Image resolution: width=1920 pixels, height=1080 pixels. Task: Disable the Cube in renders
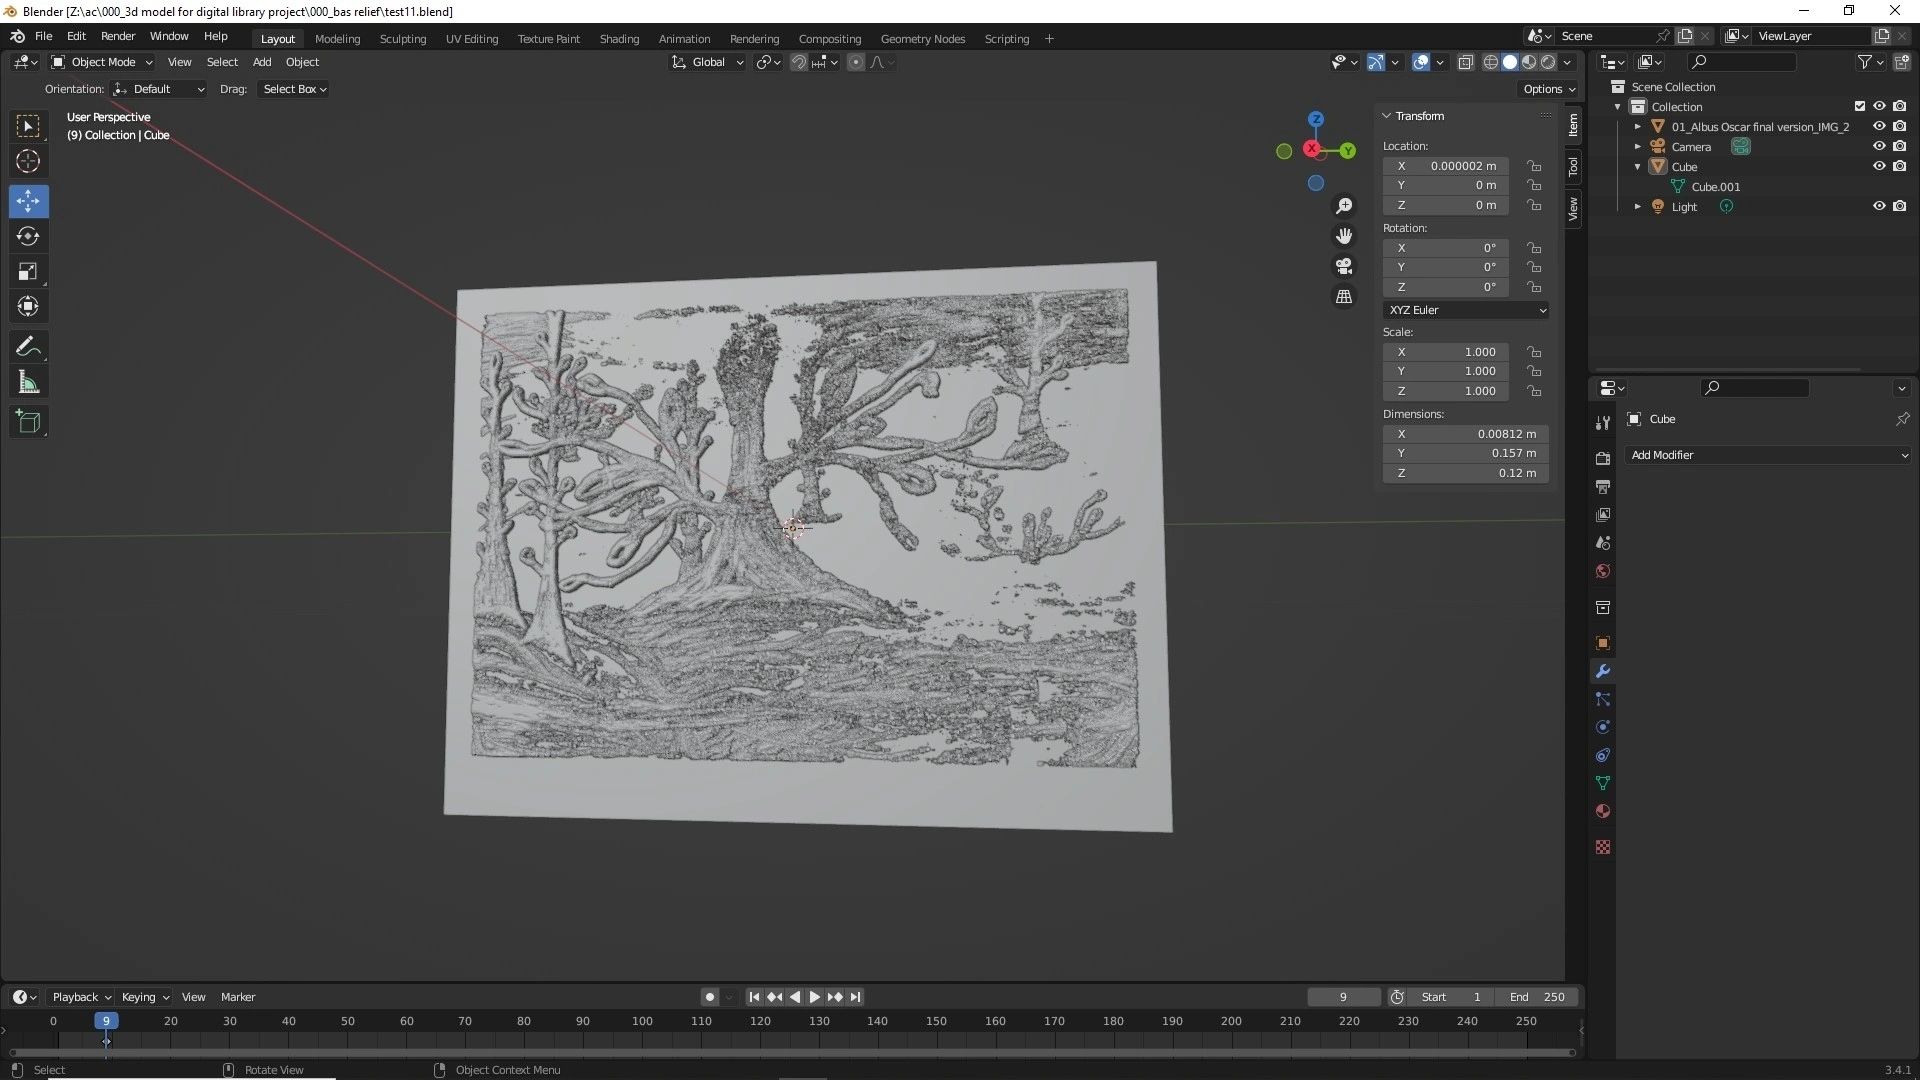(x=1899, y=166)
